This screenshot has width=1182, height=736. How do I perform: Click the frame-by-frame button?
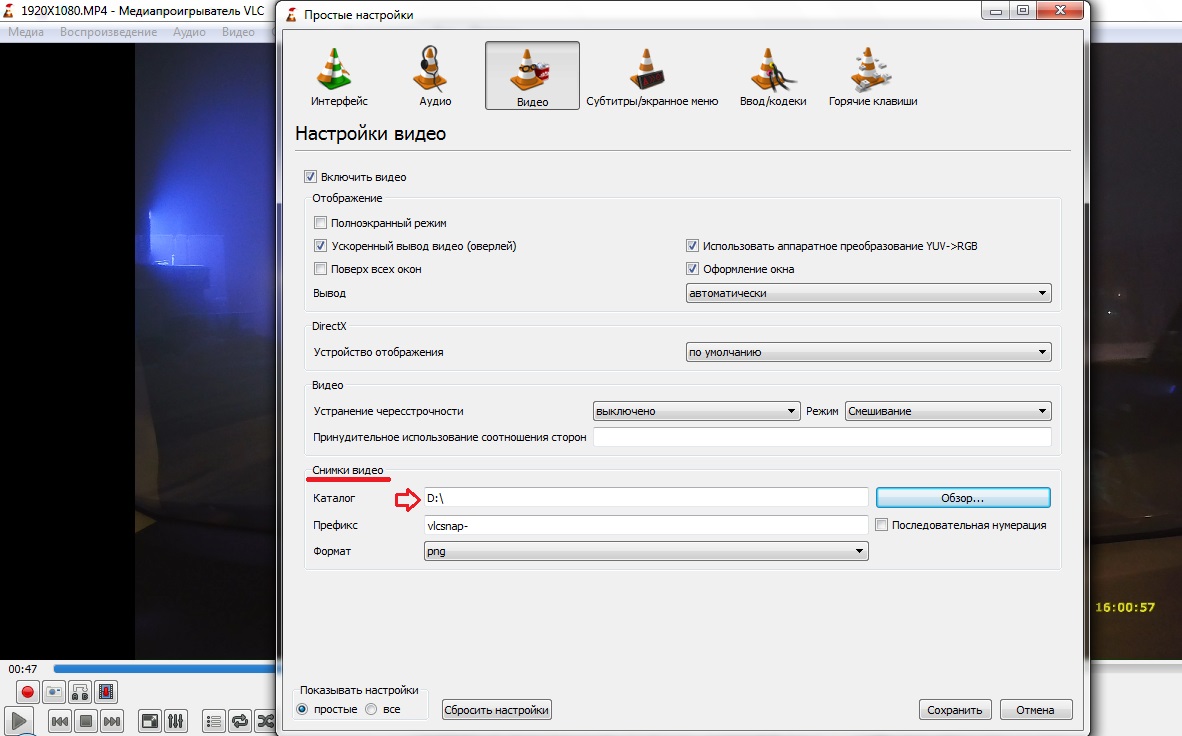[106, 691]
